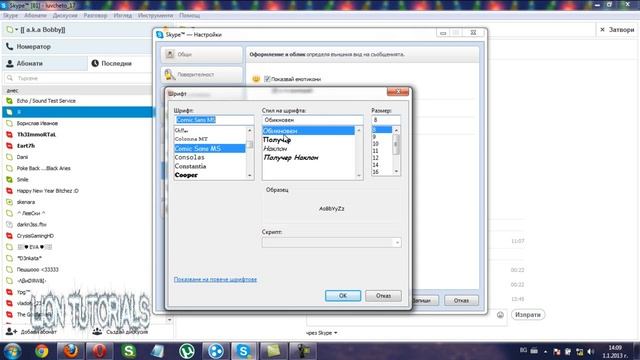
Task: Click the green S taskbar icon
Action: [x=129, y=351]
